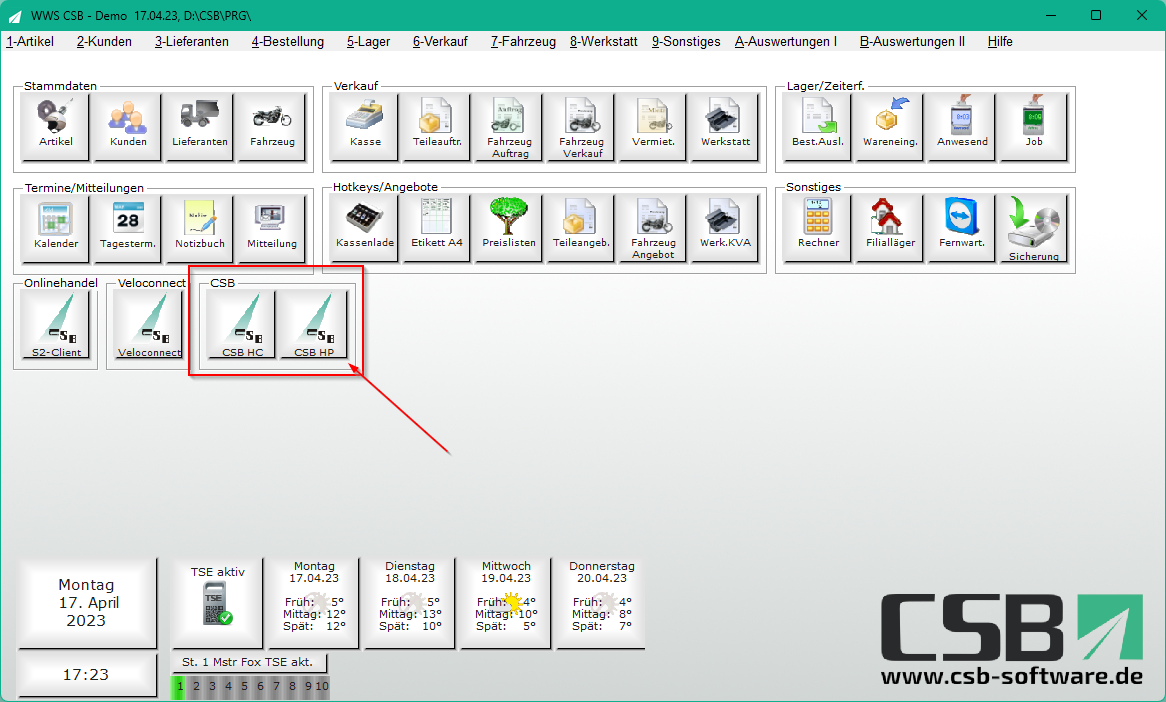Start the Sicherung backup
This screenshot has height=702, width=1166.
(1034, 228)
